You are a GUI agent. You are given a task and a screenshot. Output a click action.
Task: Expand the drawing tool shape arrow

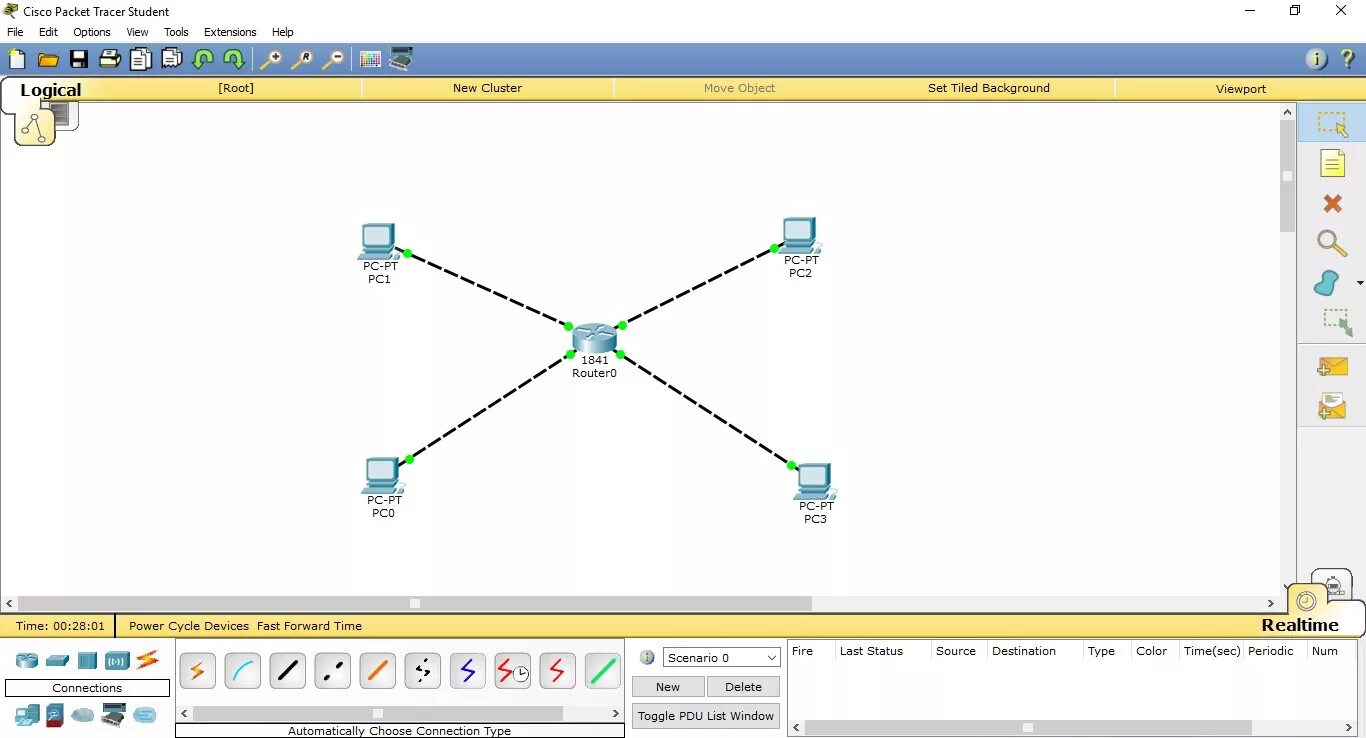click(x=1359, y=284)
